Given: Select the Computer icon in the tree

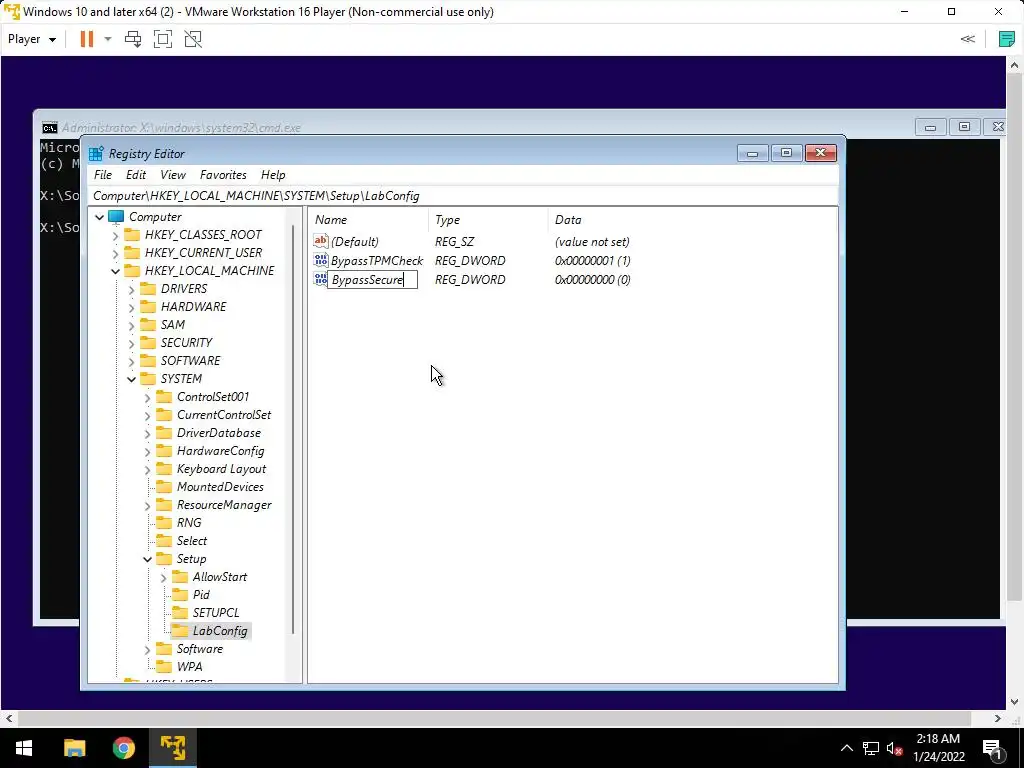Looking at the screenshot, I should [116, 216].
